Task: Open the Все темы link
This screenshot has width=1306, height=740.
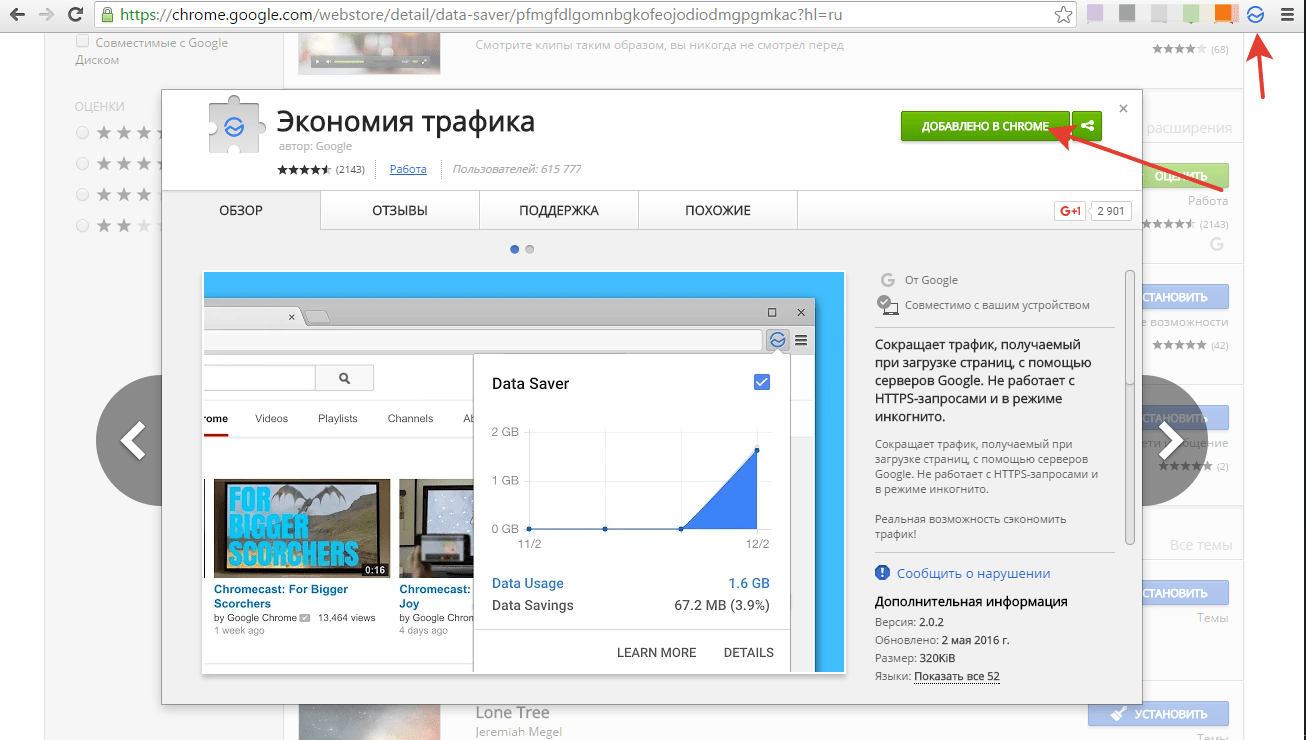Action: tap(1199, 546)
